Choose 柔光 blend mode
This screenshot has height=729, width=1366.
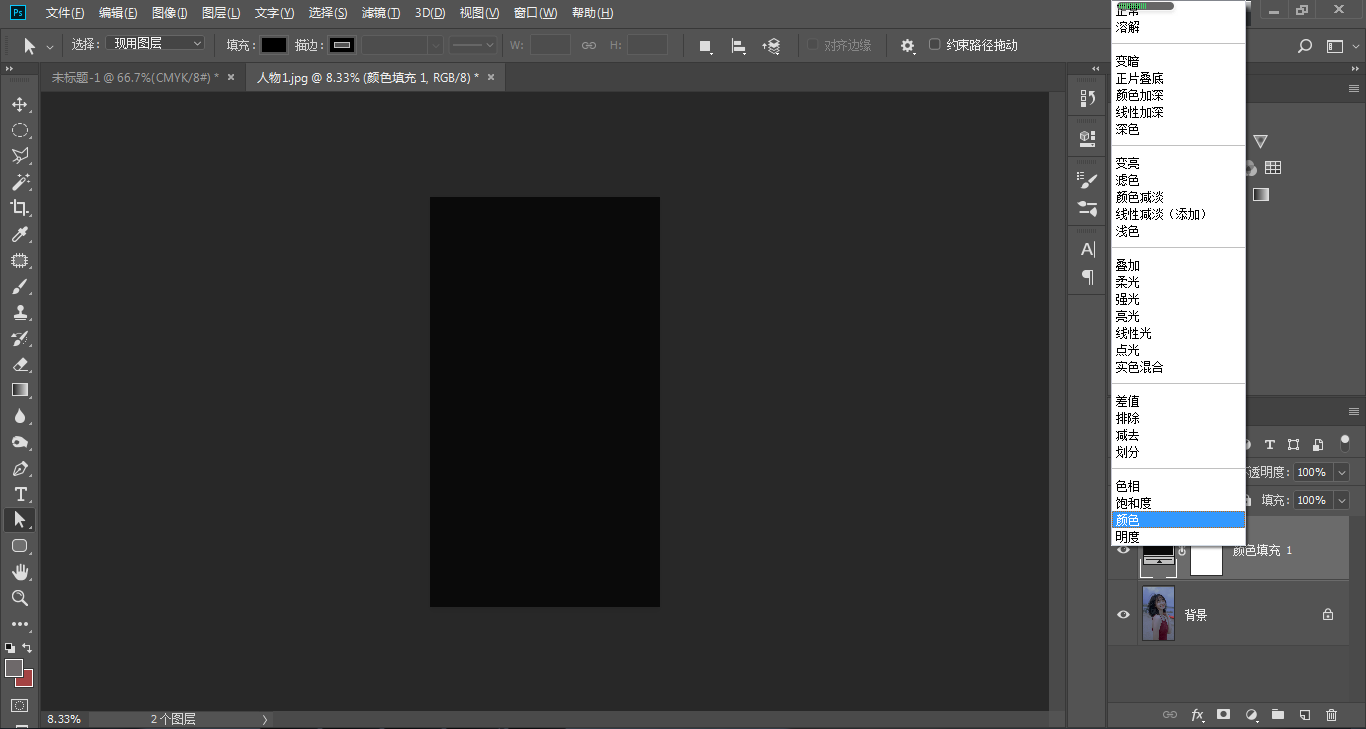tap(1127, 282)
